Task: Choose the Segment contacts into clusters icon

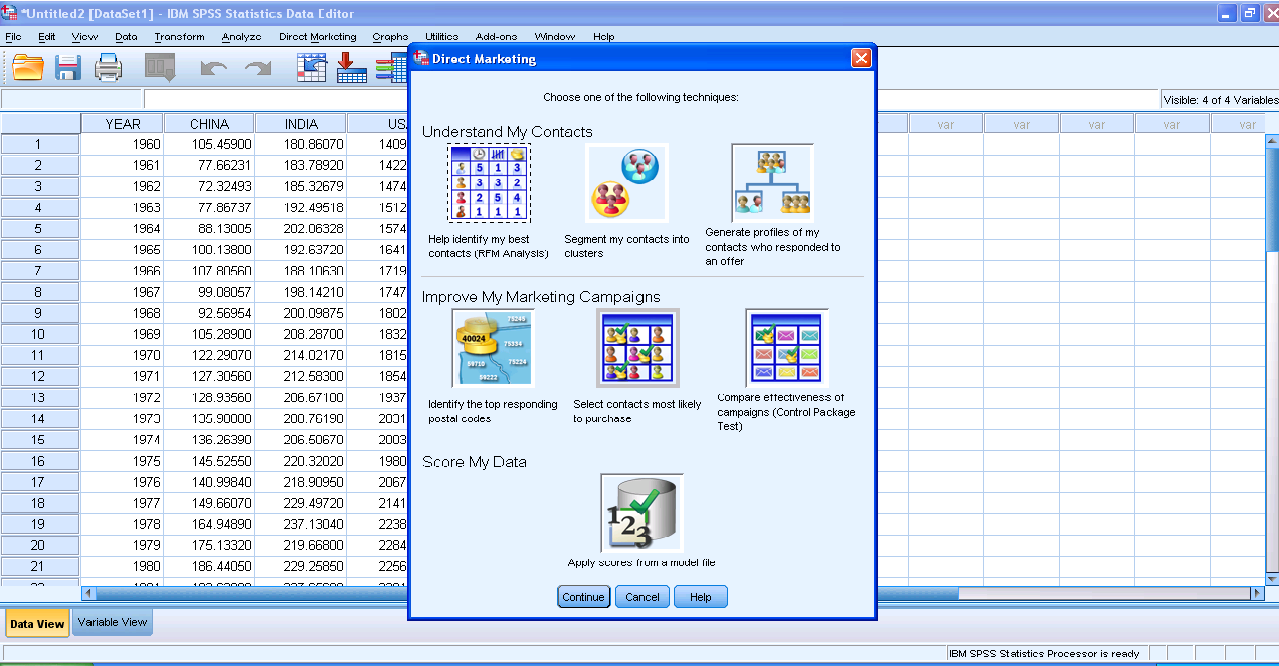Action: [627, 183]
